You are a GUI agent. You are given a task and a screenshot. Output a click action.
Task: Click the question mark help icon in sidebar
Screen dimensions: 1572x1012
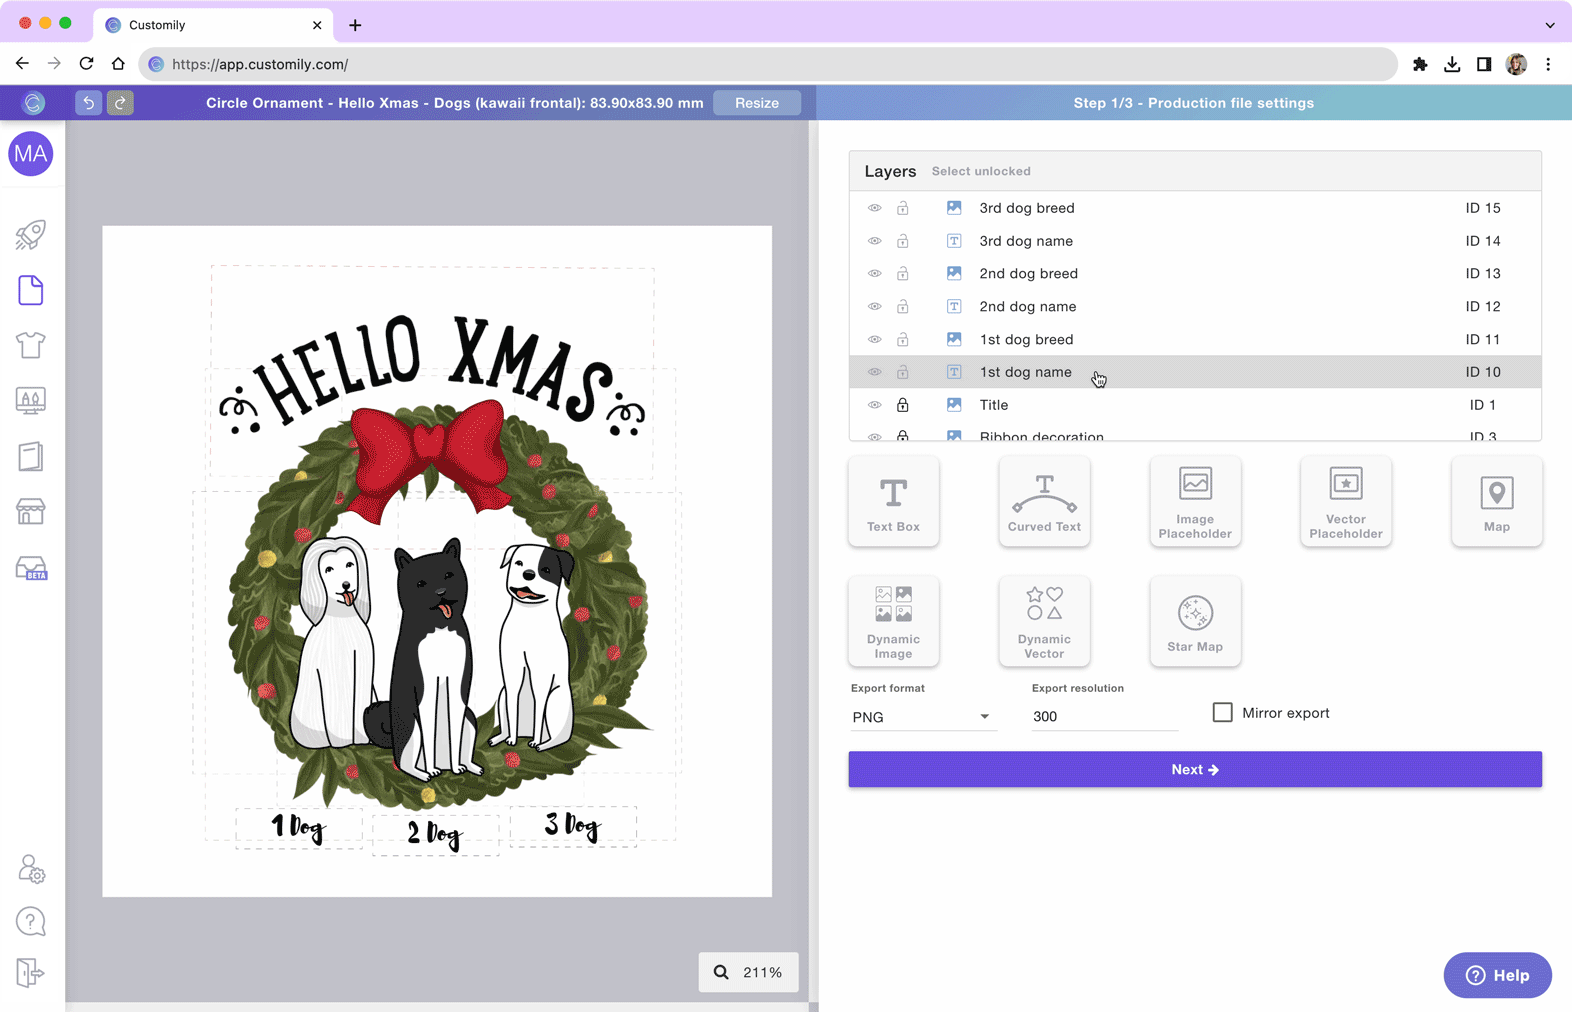click(x=31, y=921)
